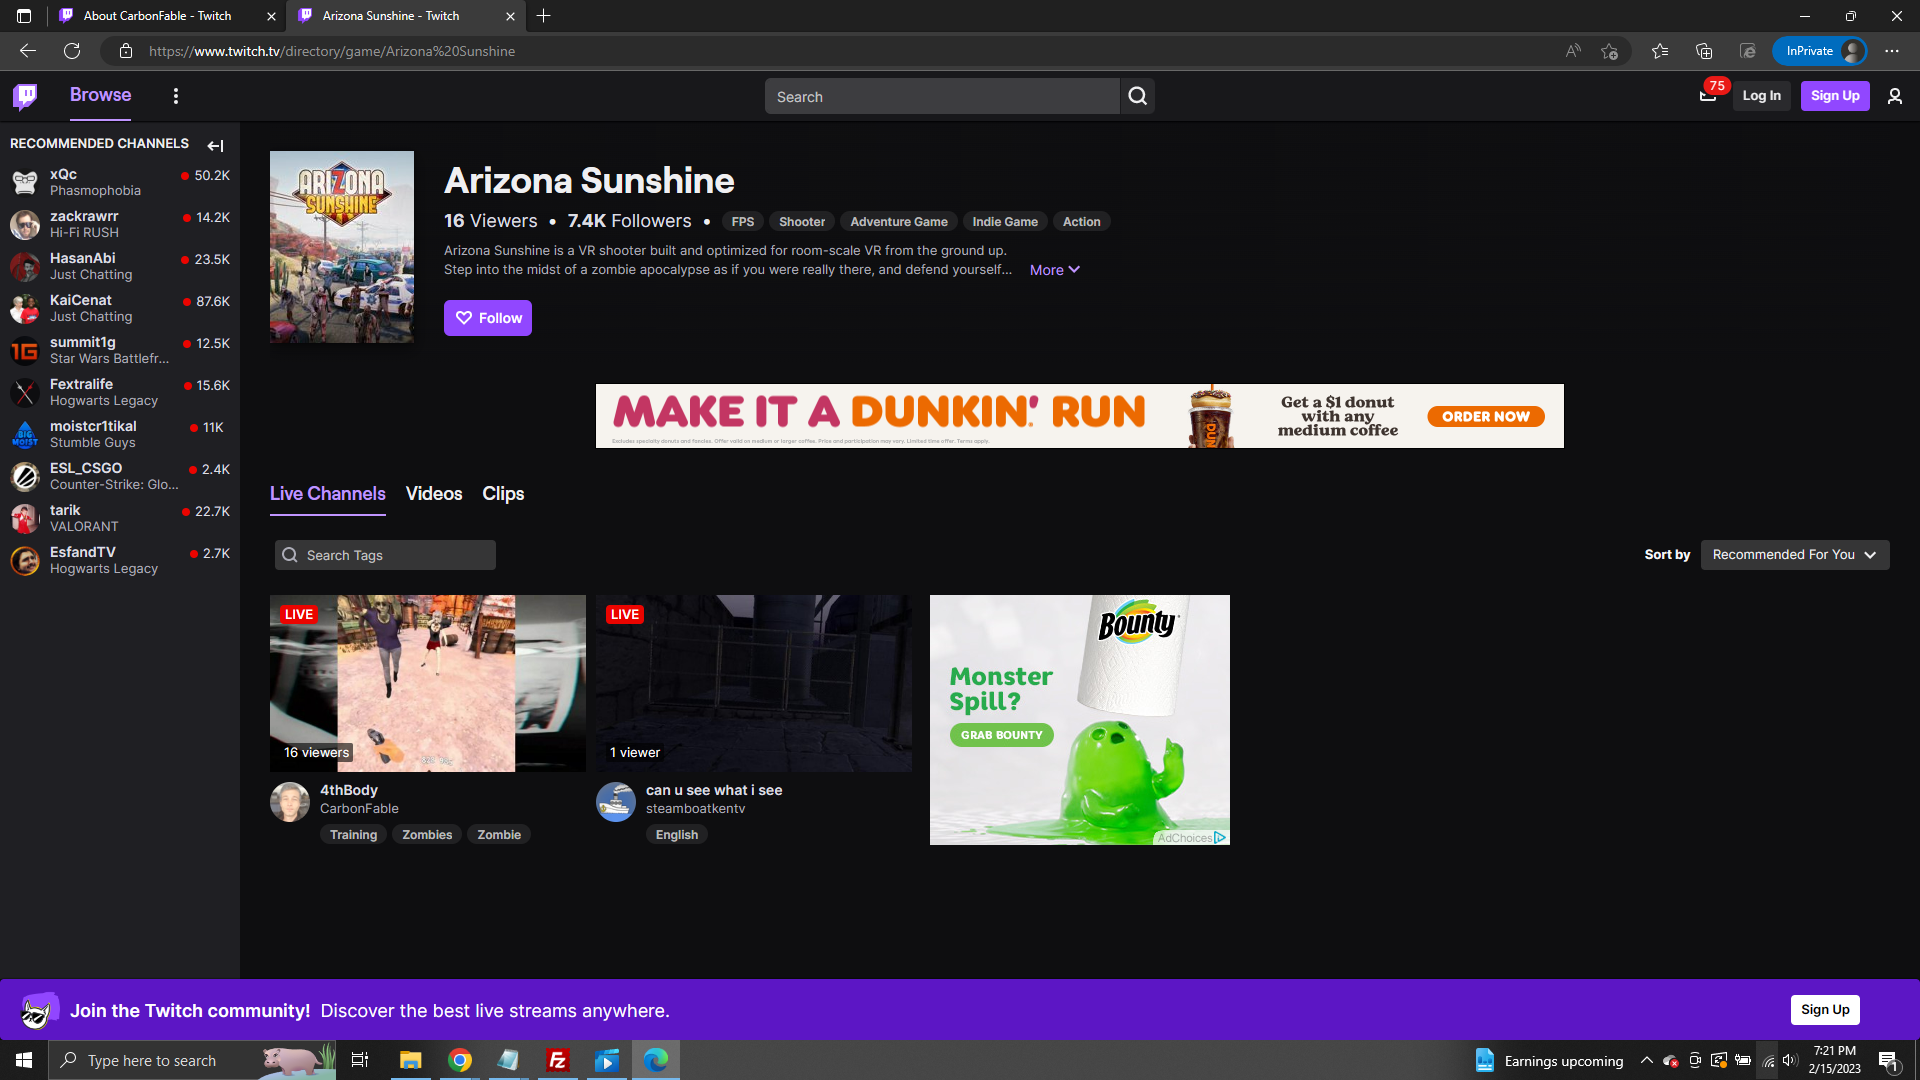Open the Recommended For You sort dropdown
Viewport: 1920px width, 1080px height.
1794,555
